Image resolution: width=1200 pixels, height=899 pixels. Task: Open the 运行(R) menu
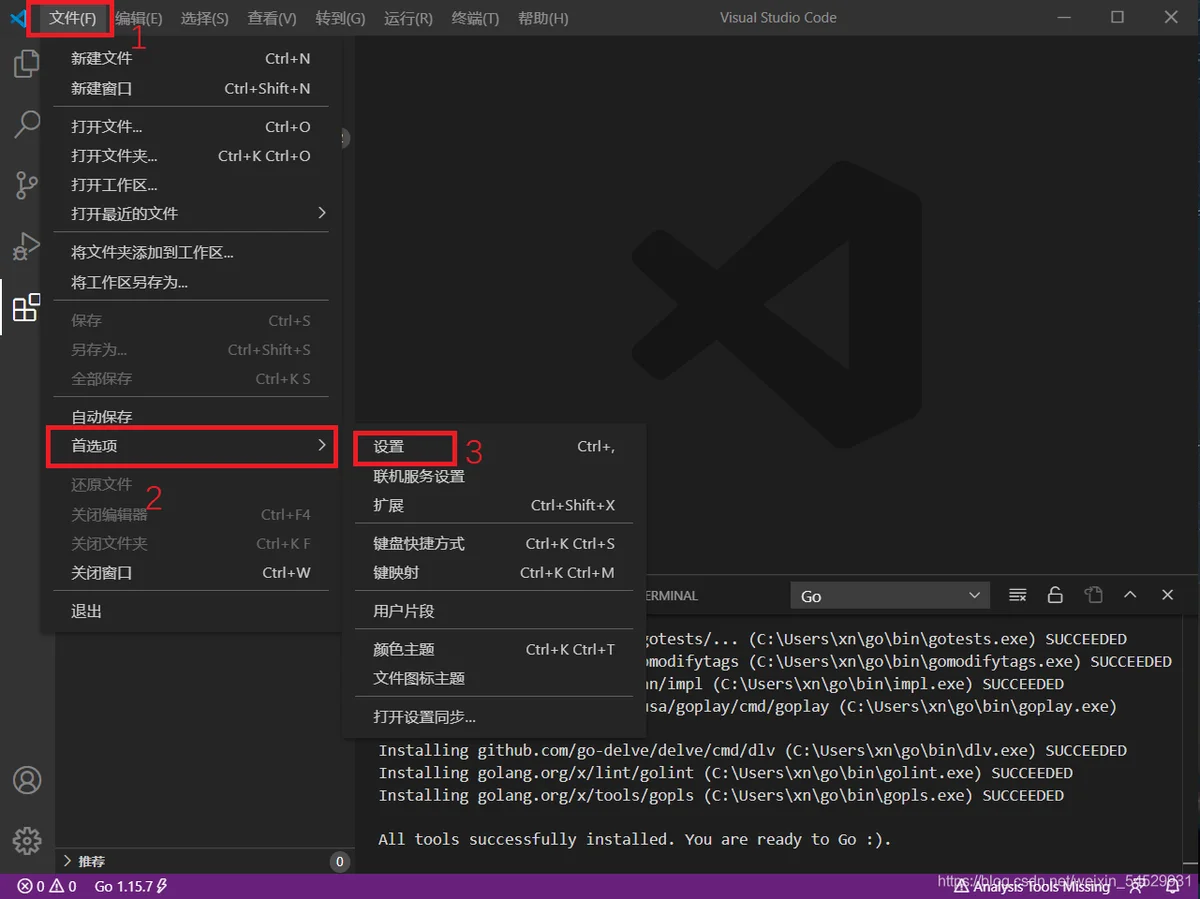click(408, 18)
